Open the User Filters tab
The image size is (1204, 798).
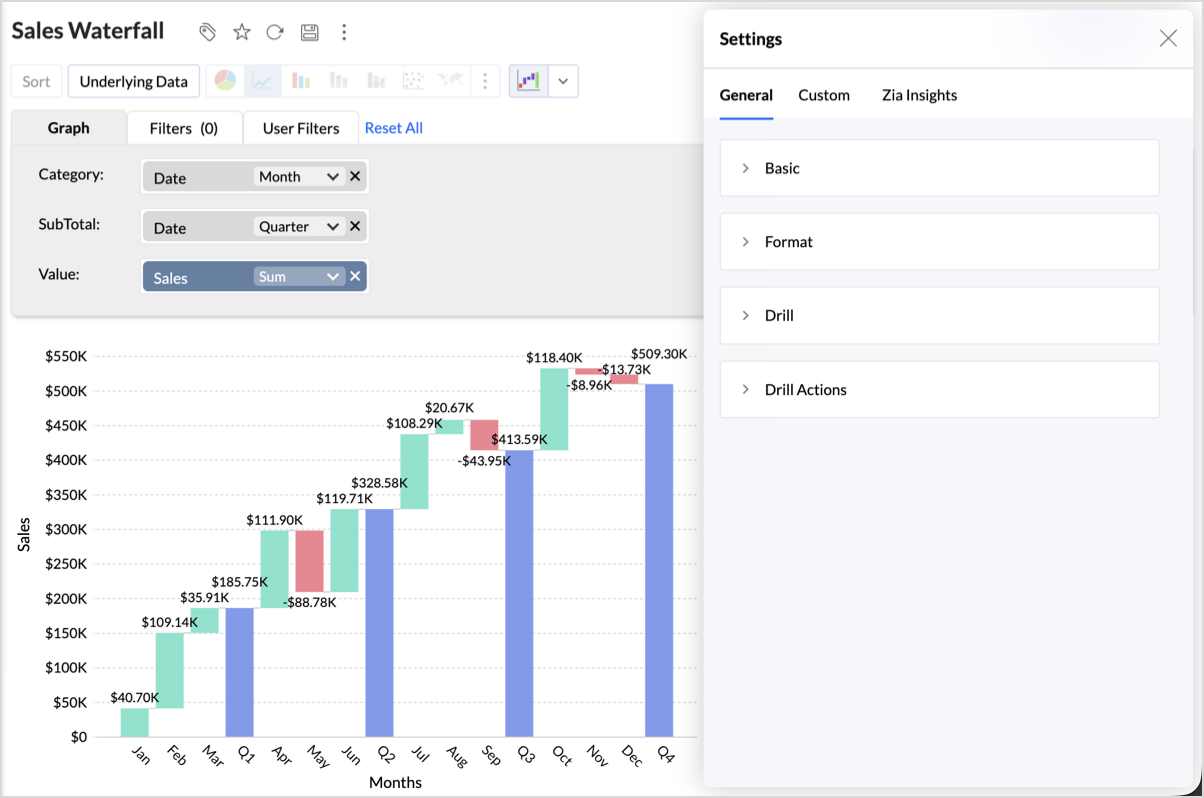[301, 128]
